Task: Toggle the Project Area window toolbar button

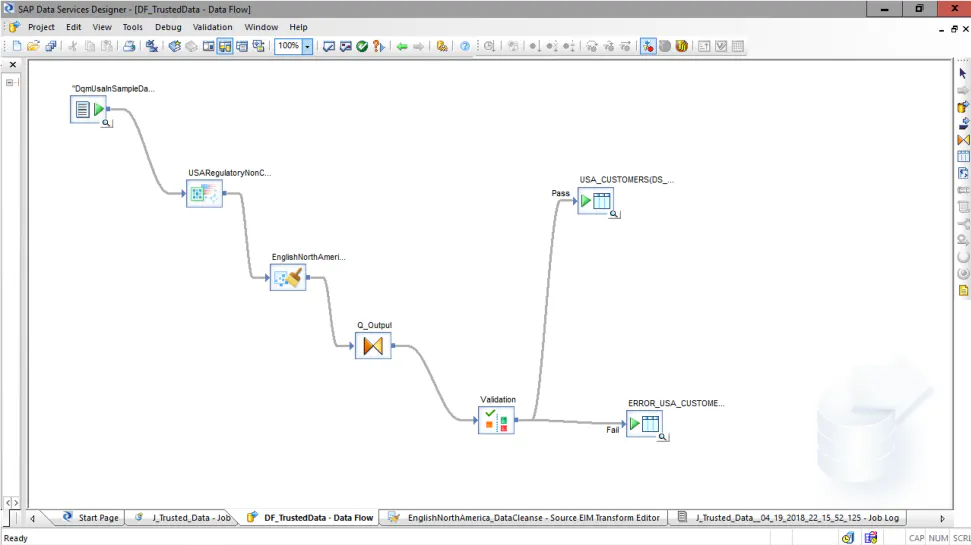Action: [x=209, y=46]
